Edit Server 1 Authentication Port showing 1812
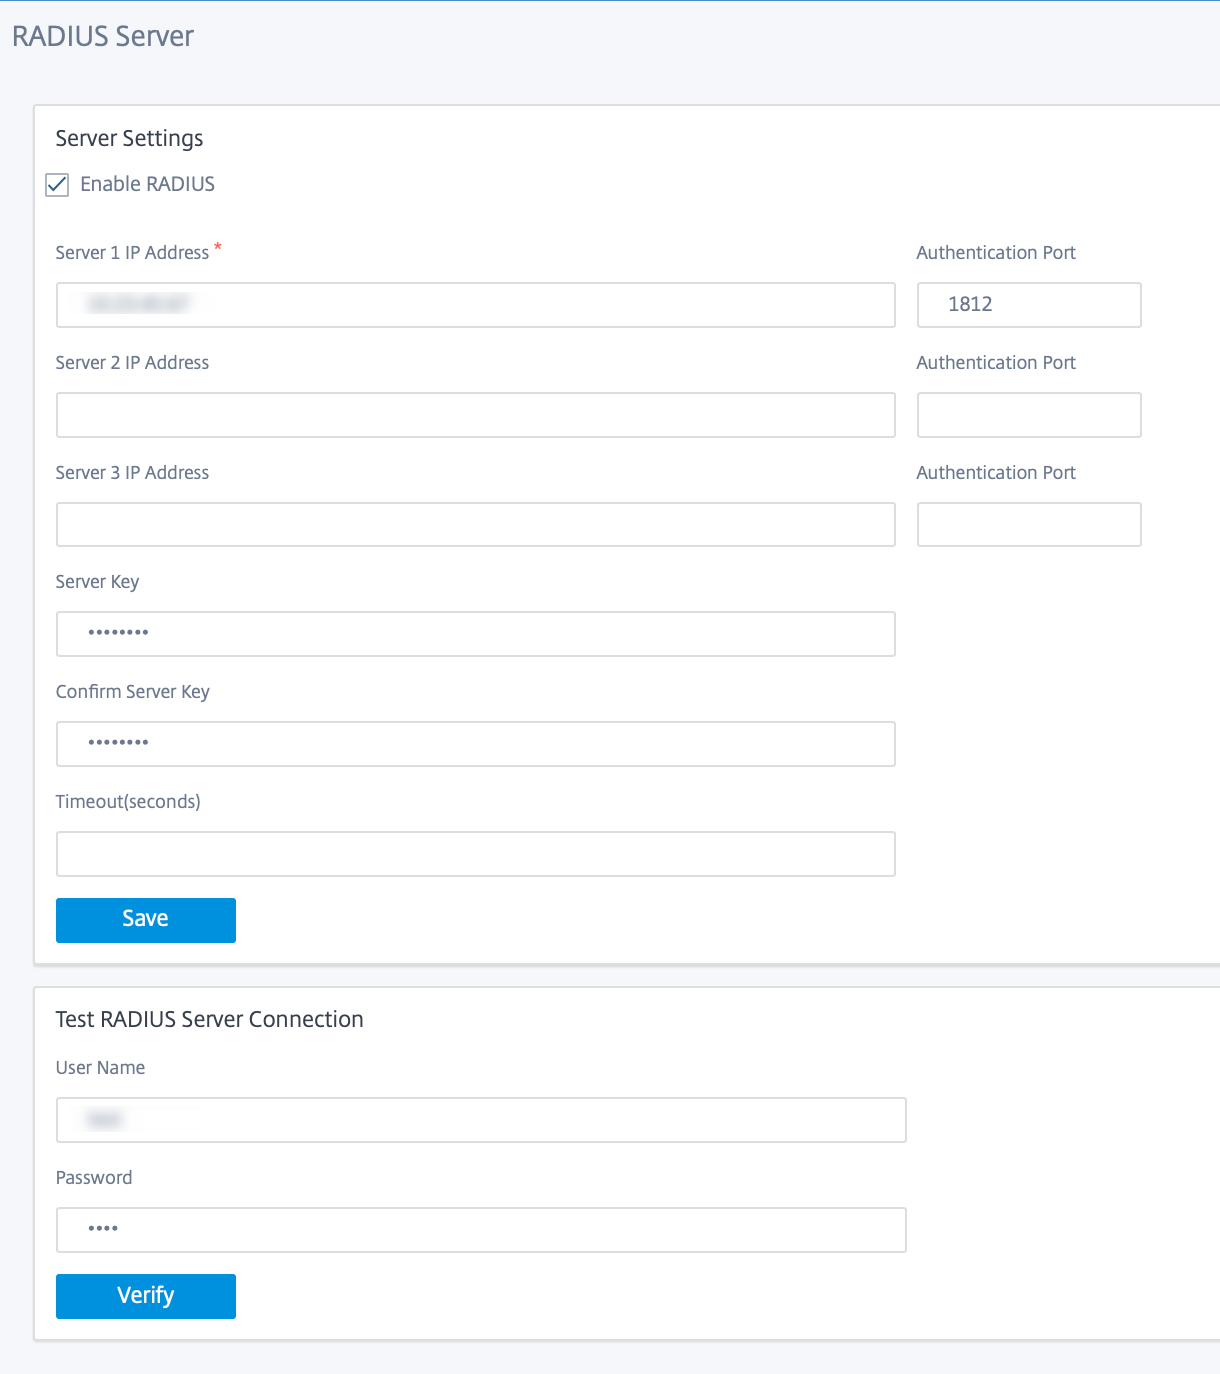 click(1029, 305)
